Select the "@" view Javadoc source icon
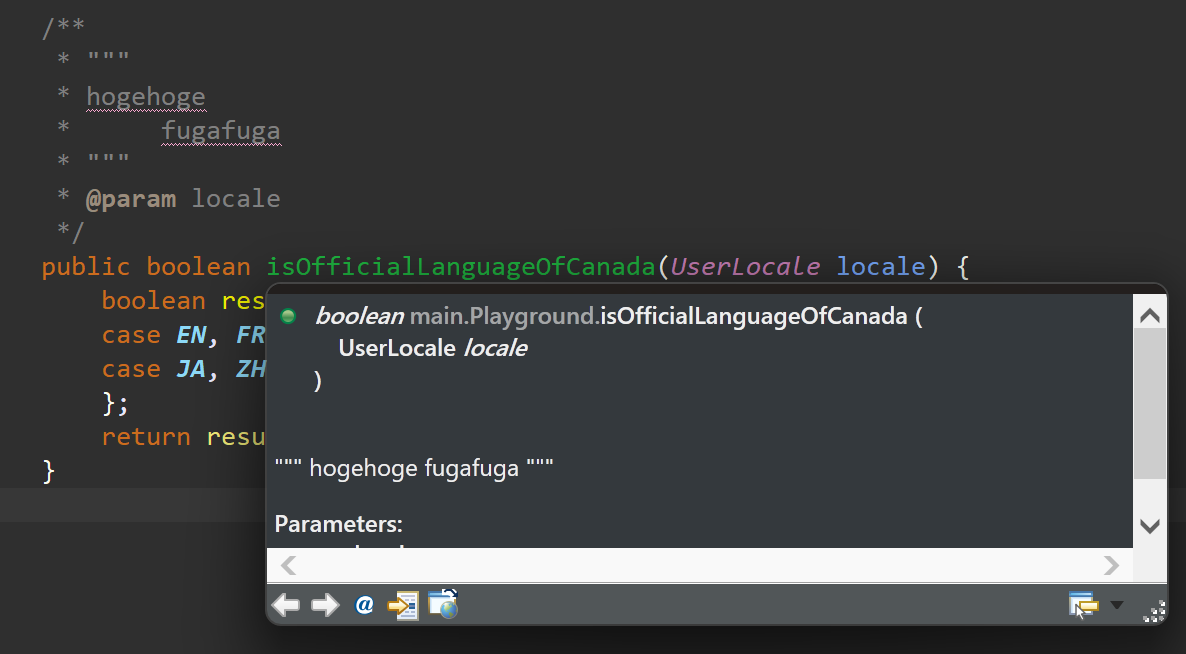The height and width of the screenshot is (654, 1186). pyautogui.click(x=364, y=604)
